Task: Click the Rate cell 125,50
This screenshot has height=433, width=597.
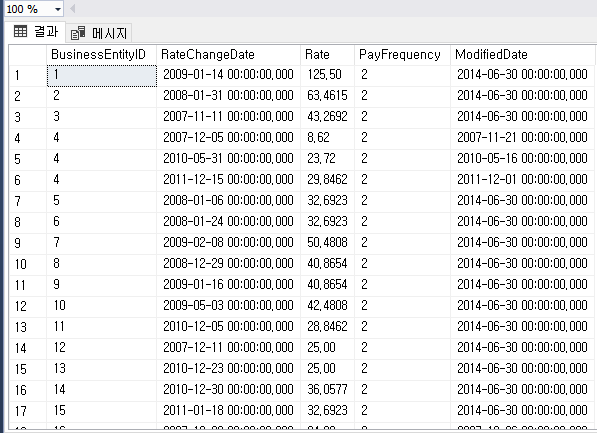Action: tap(327, 75)
